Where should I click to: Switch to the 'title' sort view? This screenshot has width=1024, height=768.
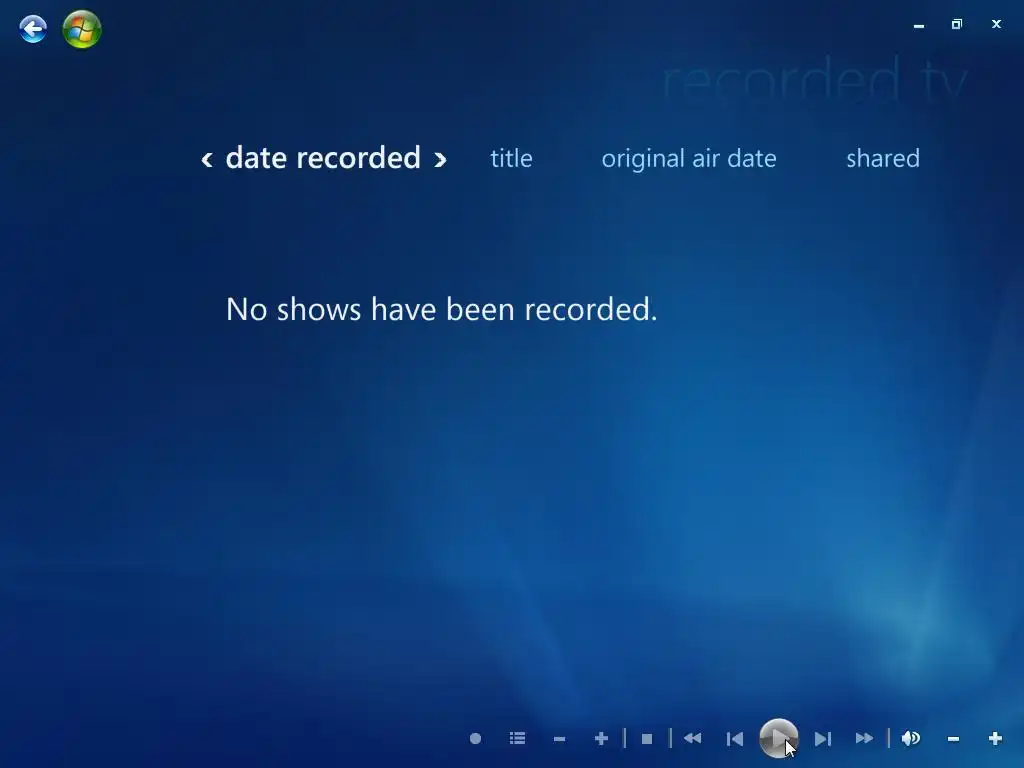(x=511, y=158)
